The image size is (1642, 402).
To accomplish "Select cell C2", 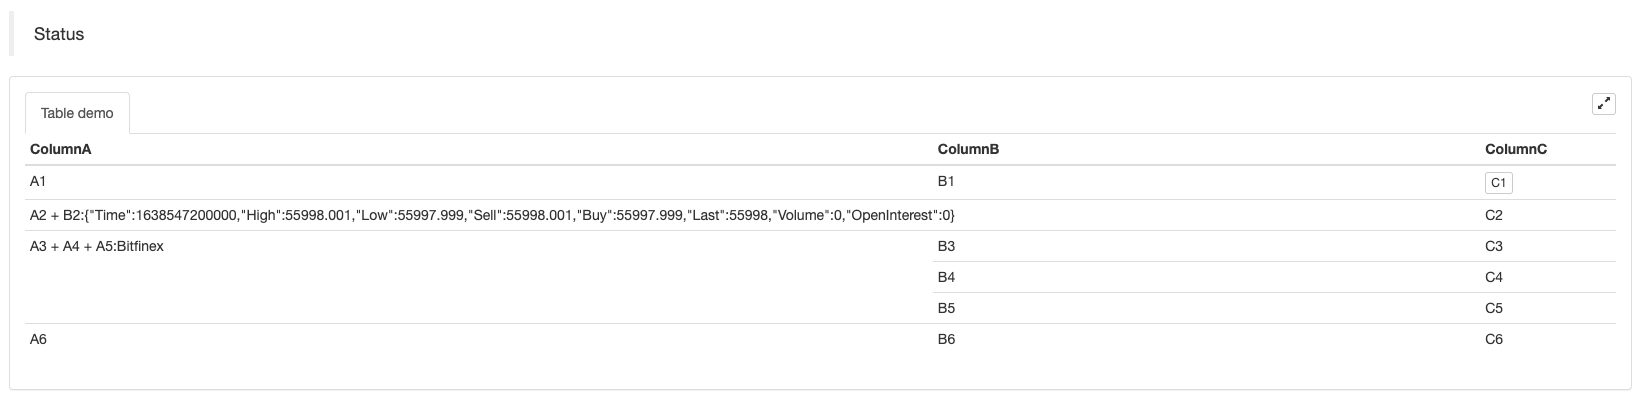I will click(x=1494, y=215).
